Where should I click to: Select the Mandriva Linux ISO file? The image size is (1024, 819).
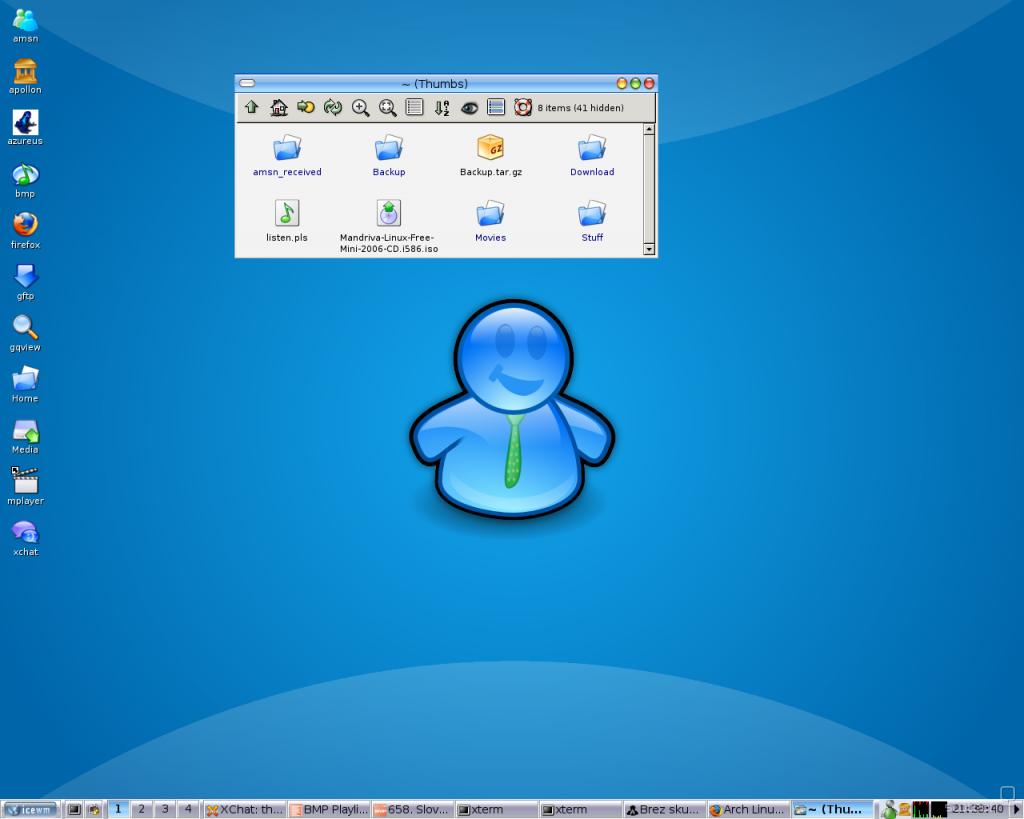(x=389, y=227)
